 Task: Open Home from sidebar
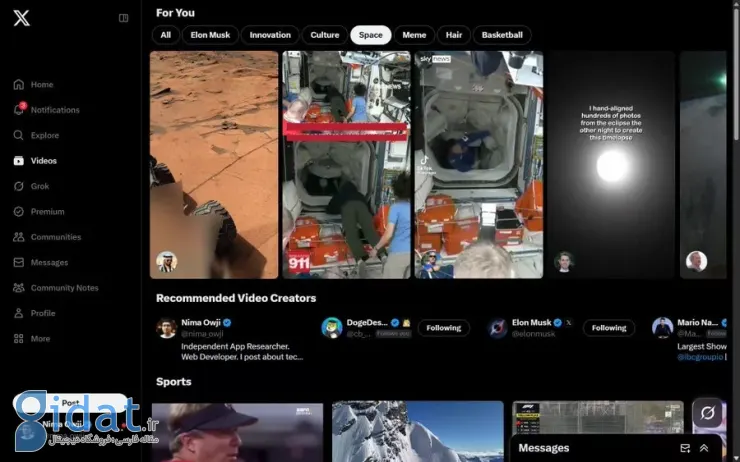[33, 84]
